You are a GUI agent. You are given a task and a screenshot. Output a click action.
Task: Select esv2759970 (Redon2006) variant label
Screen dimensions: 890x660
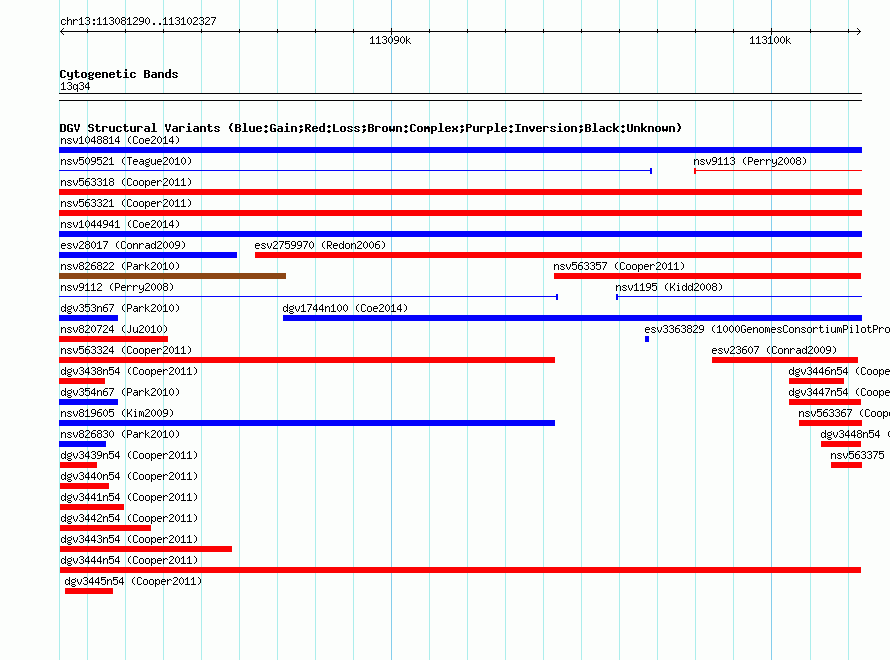[x=320, y=245]
